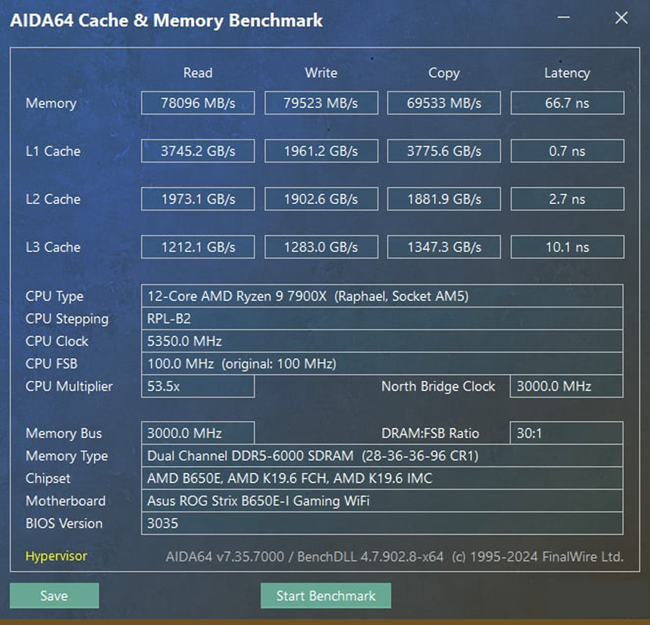This screenshot has width=650, height=625.
Task: Click the Write column header
Action: 321,73
